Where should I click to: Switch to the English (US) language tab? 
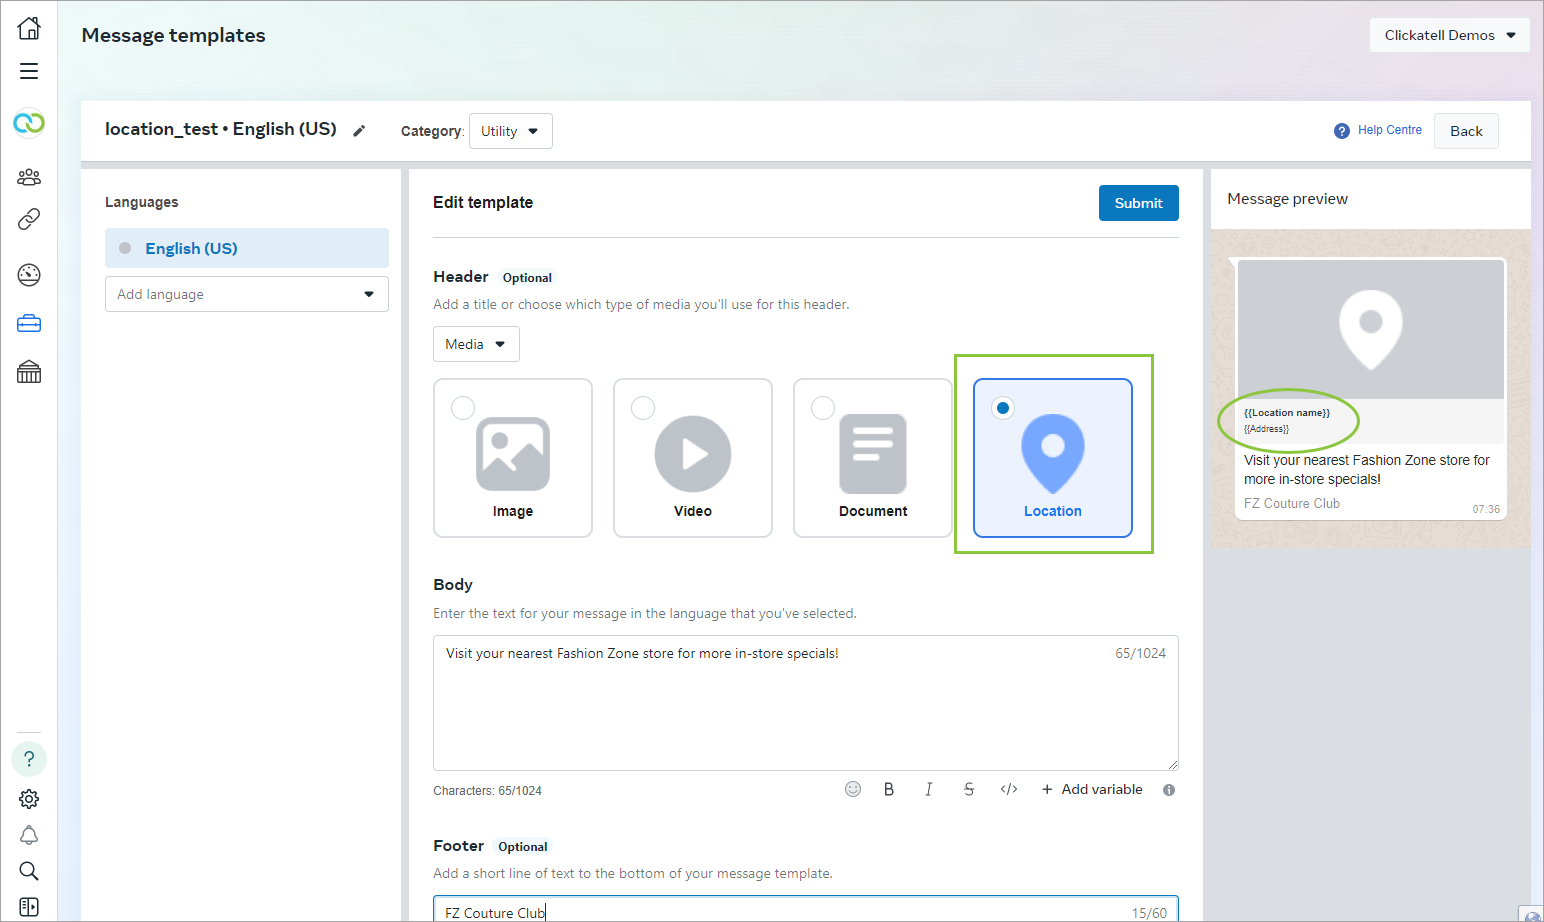(246, 247)
